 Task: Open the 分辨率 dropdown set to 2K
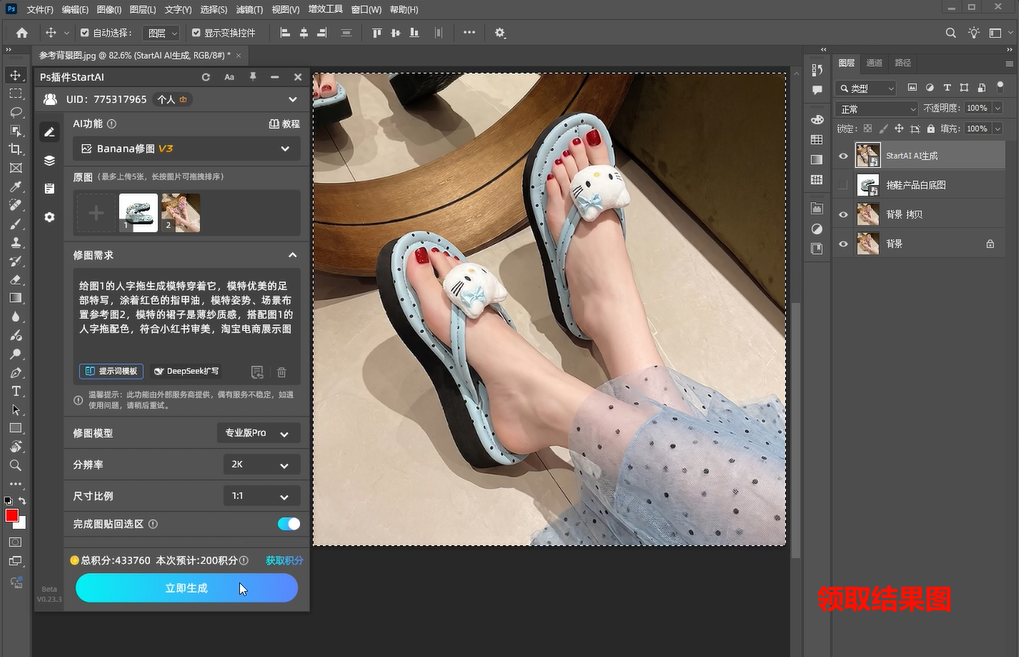[261, 464]
